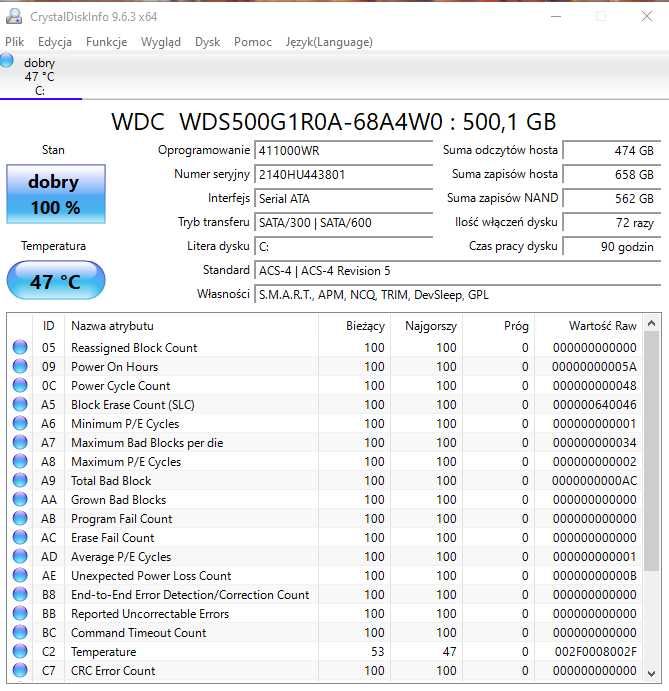The image size is (669, 691).
Task: Click scroll down arrow of attribute list
Action: (x=651, y=673)
